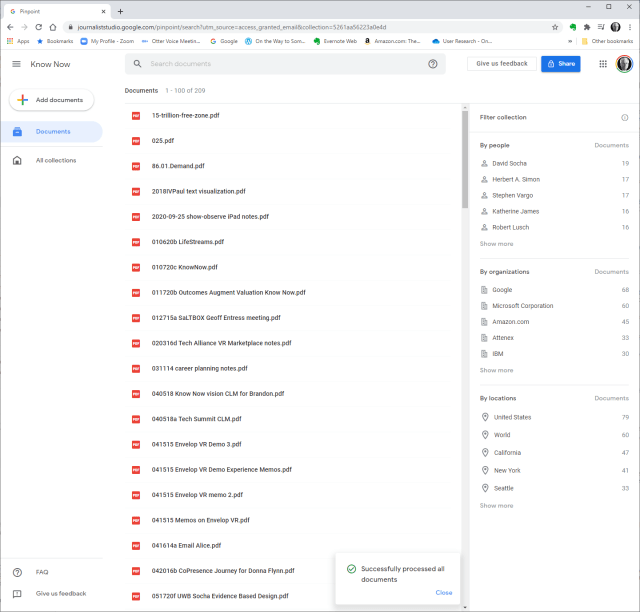Click the Google account profile avatar
The image size is (640, 612).
point(624,64)
